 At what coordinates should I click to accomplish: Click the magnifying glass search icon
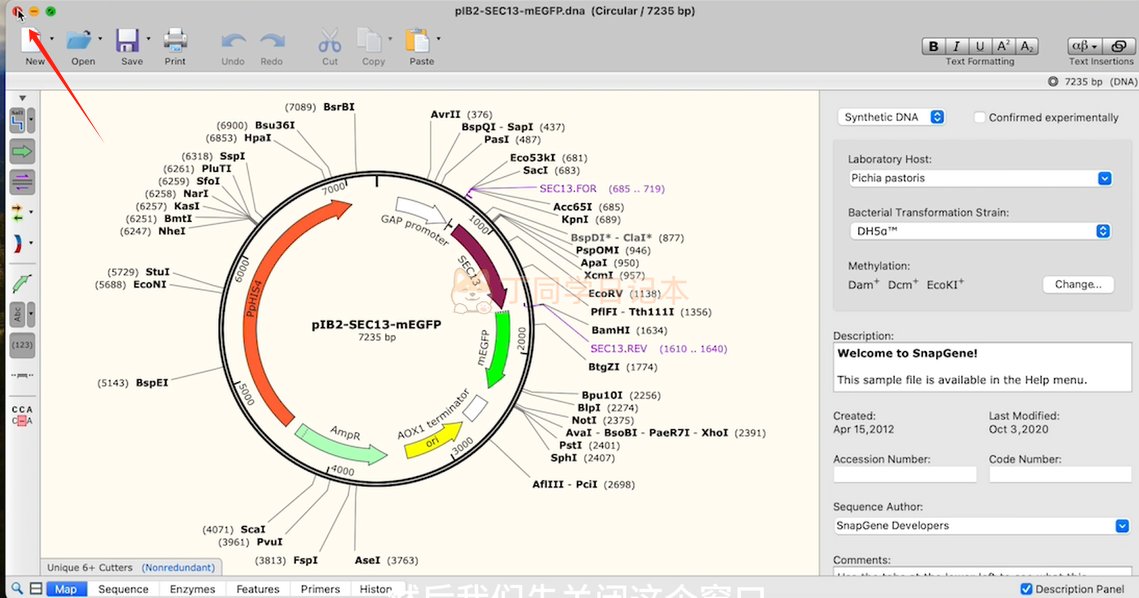coord(17,589)
